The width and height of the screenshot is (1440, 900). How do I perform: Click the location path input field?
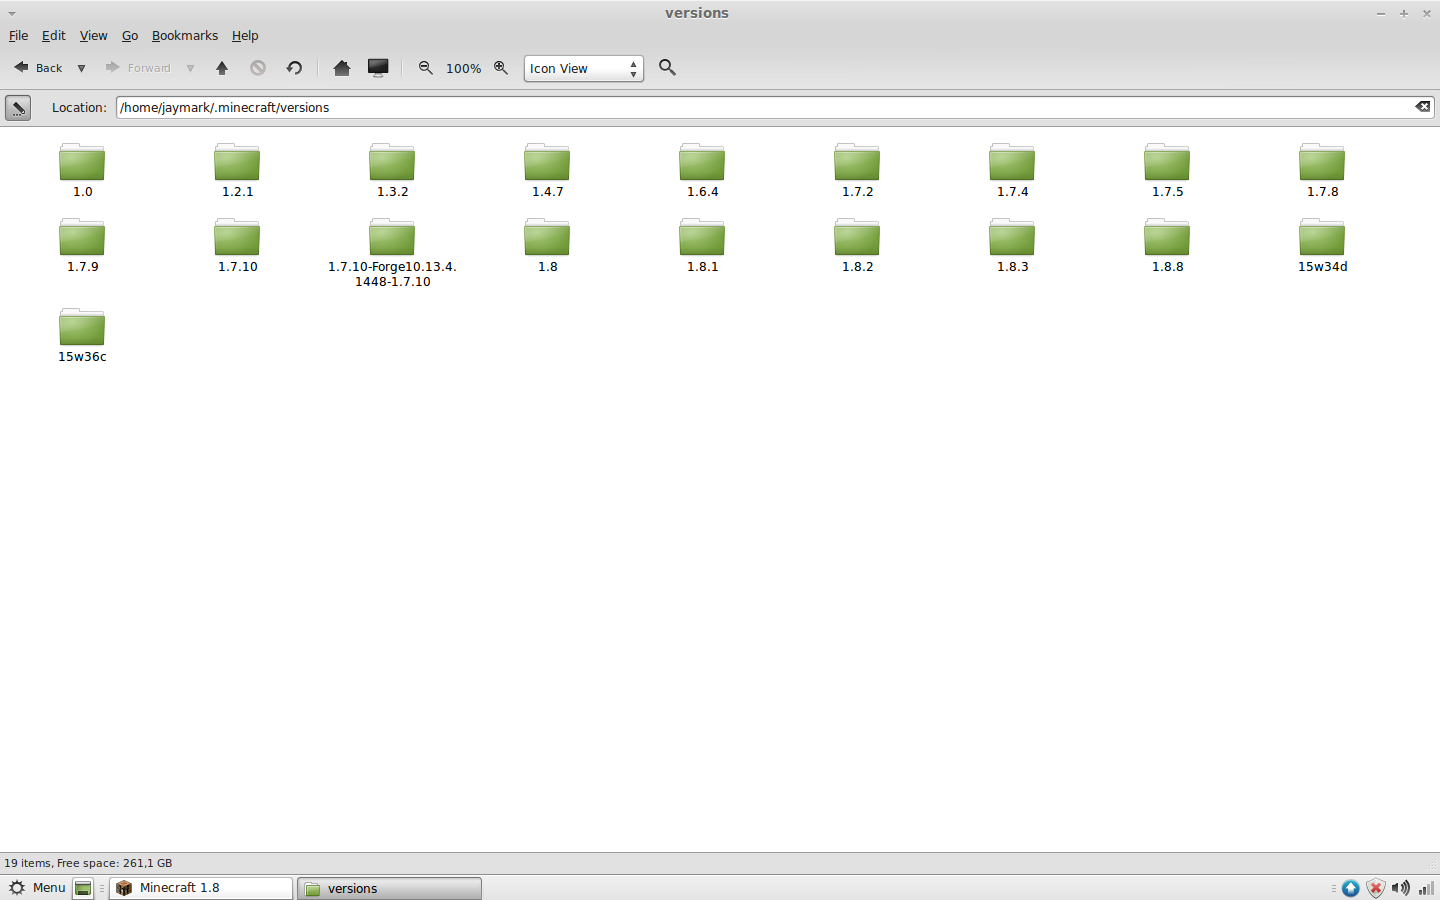click(x=760, y=107)
